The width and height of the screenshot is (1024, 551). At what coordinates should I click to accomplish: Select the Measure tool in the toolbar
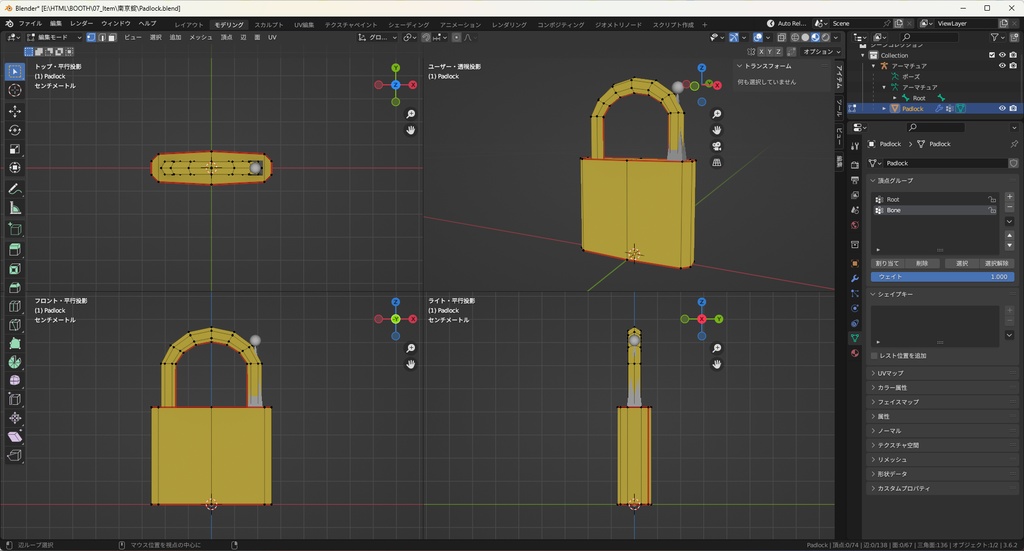pyautogui.click(x=15, y=208)
